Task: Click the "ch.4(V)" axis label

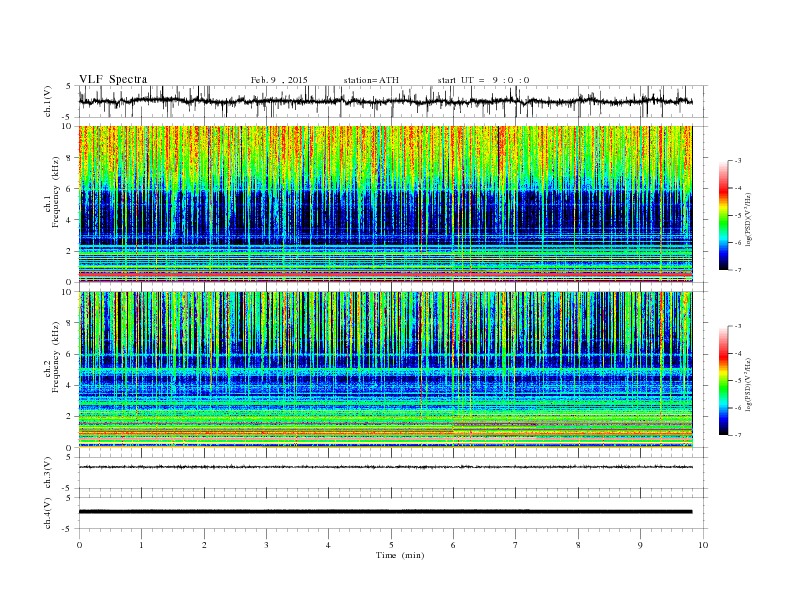Action: tap(48, 513)
